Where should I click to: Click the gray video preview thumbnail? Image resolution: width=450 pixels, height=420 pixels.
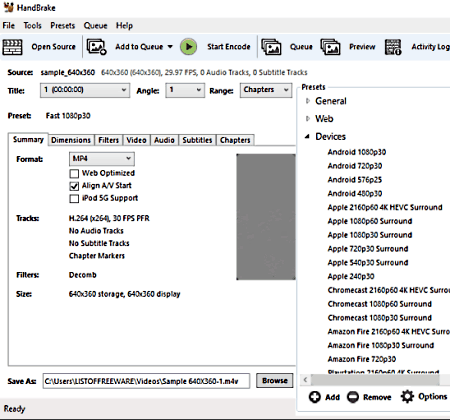pos(266,217)
